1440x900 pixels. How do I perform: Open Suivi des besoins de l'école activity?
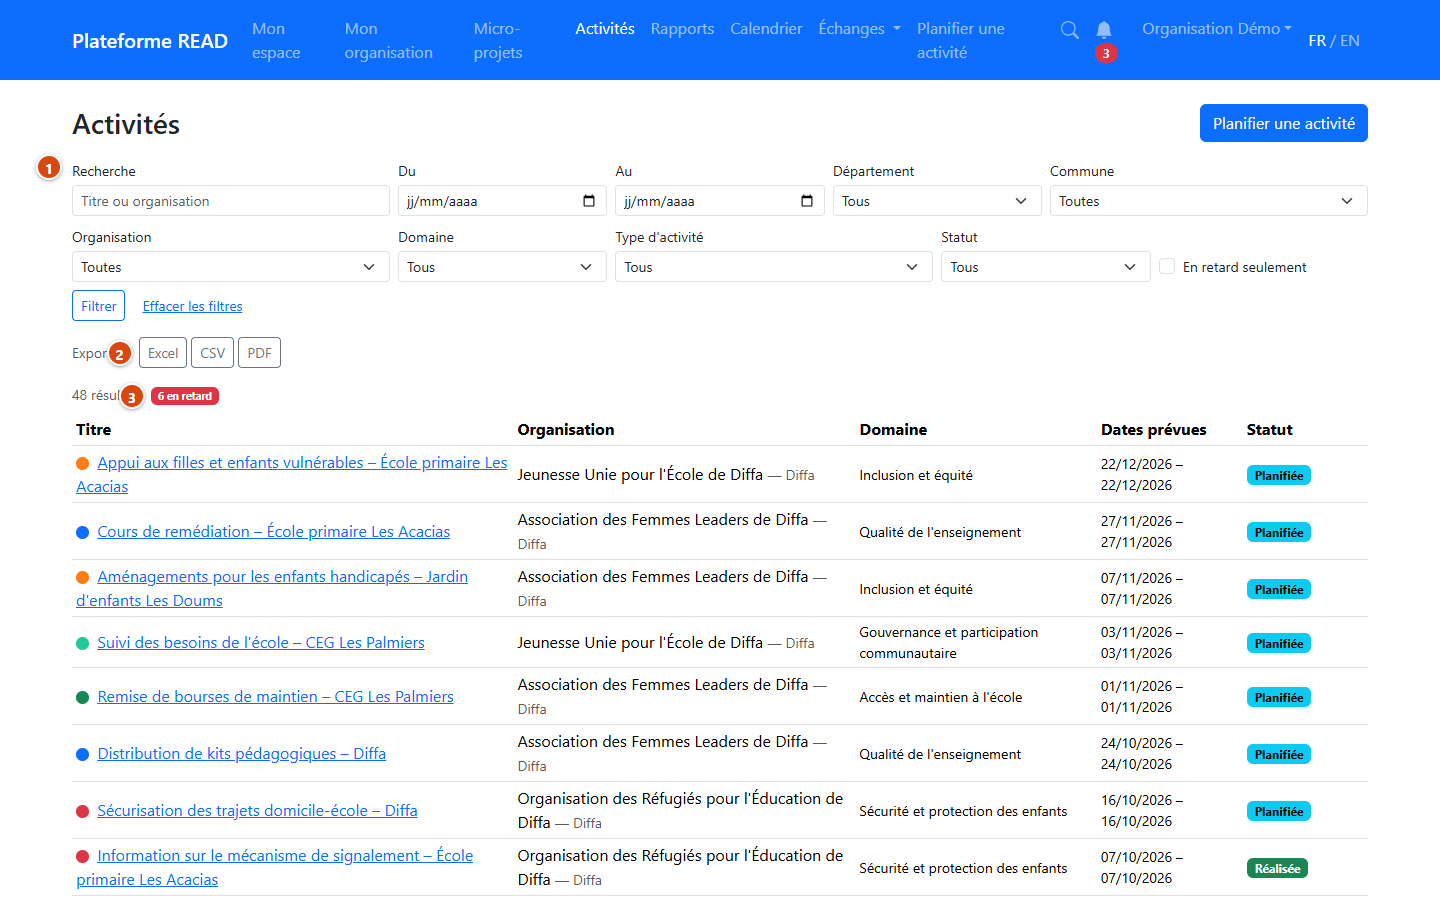click(261, 642)
